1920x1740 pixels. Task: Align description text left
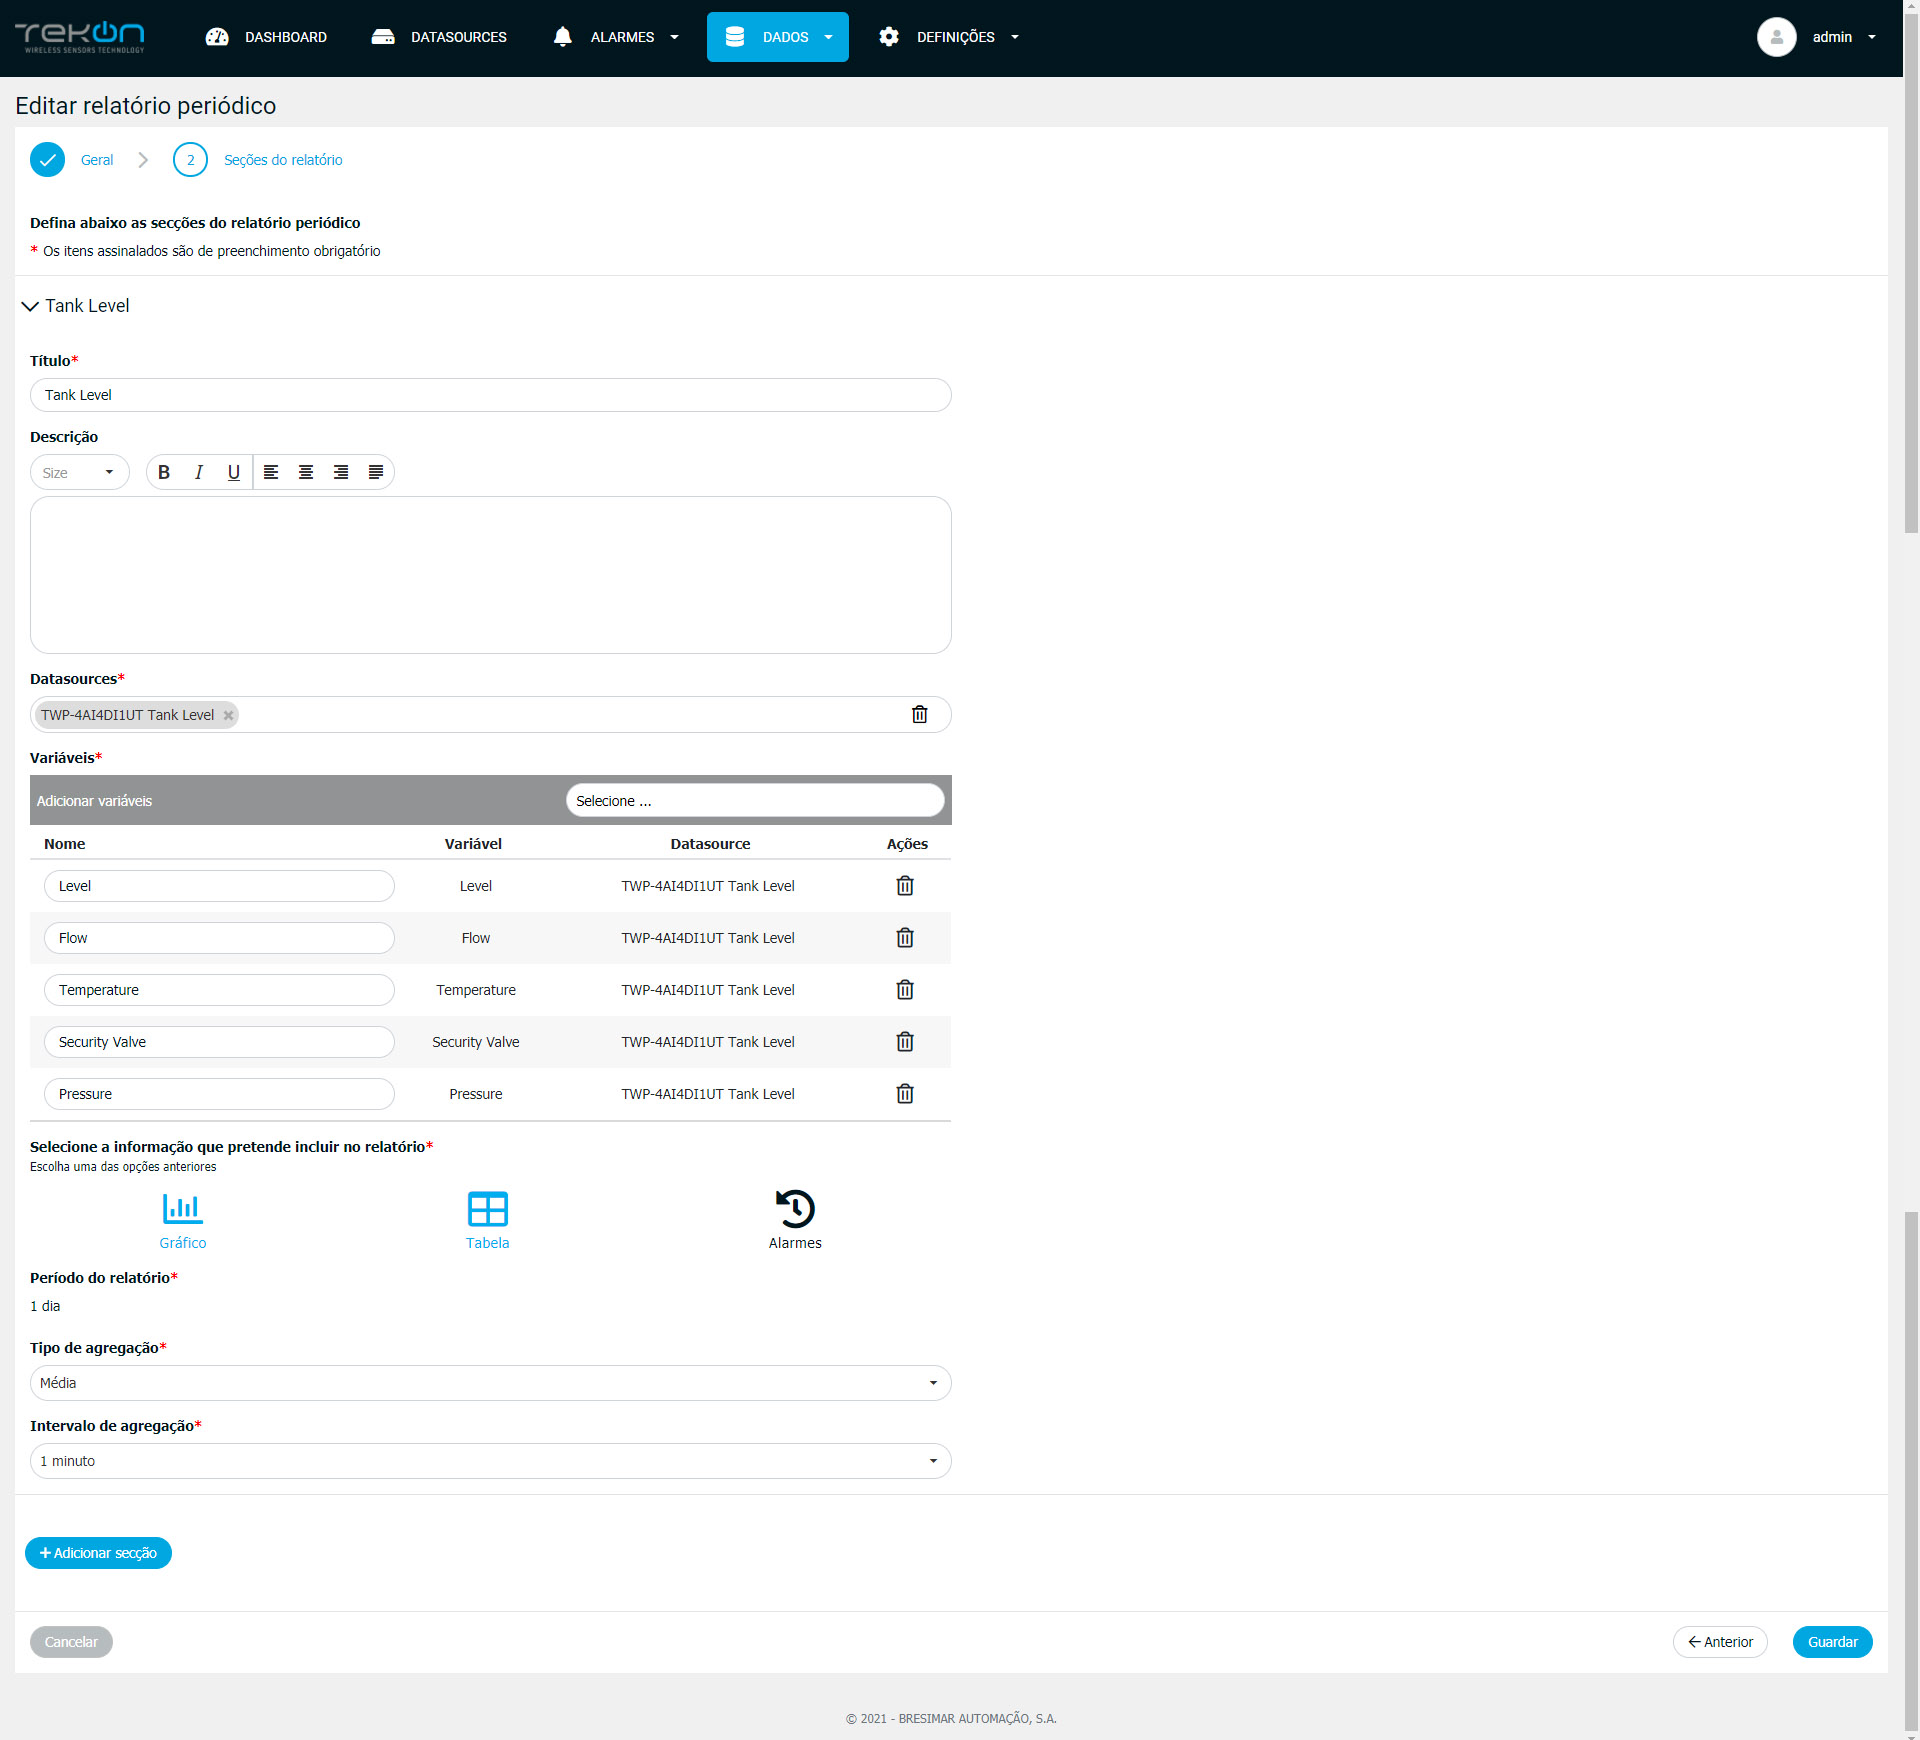pyautogui.click(x=271, y=472)
